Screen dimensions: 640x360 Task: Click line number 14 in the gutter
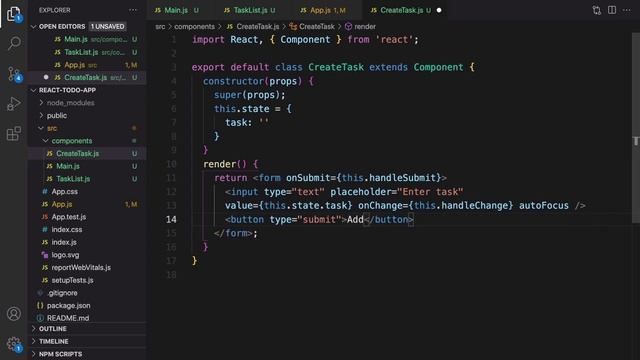(171, 219)
